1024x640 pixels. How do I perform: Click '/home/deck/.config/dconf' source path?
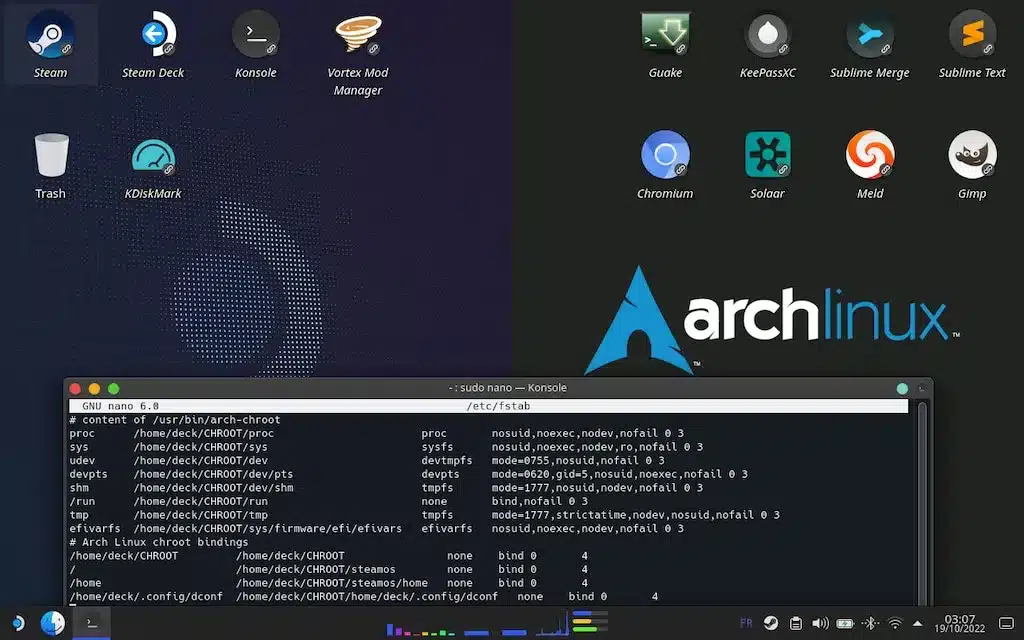[146, 597]
